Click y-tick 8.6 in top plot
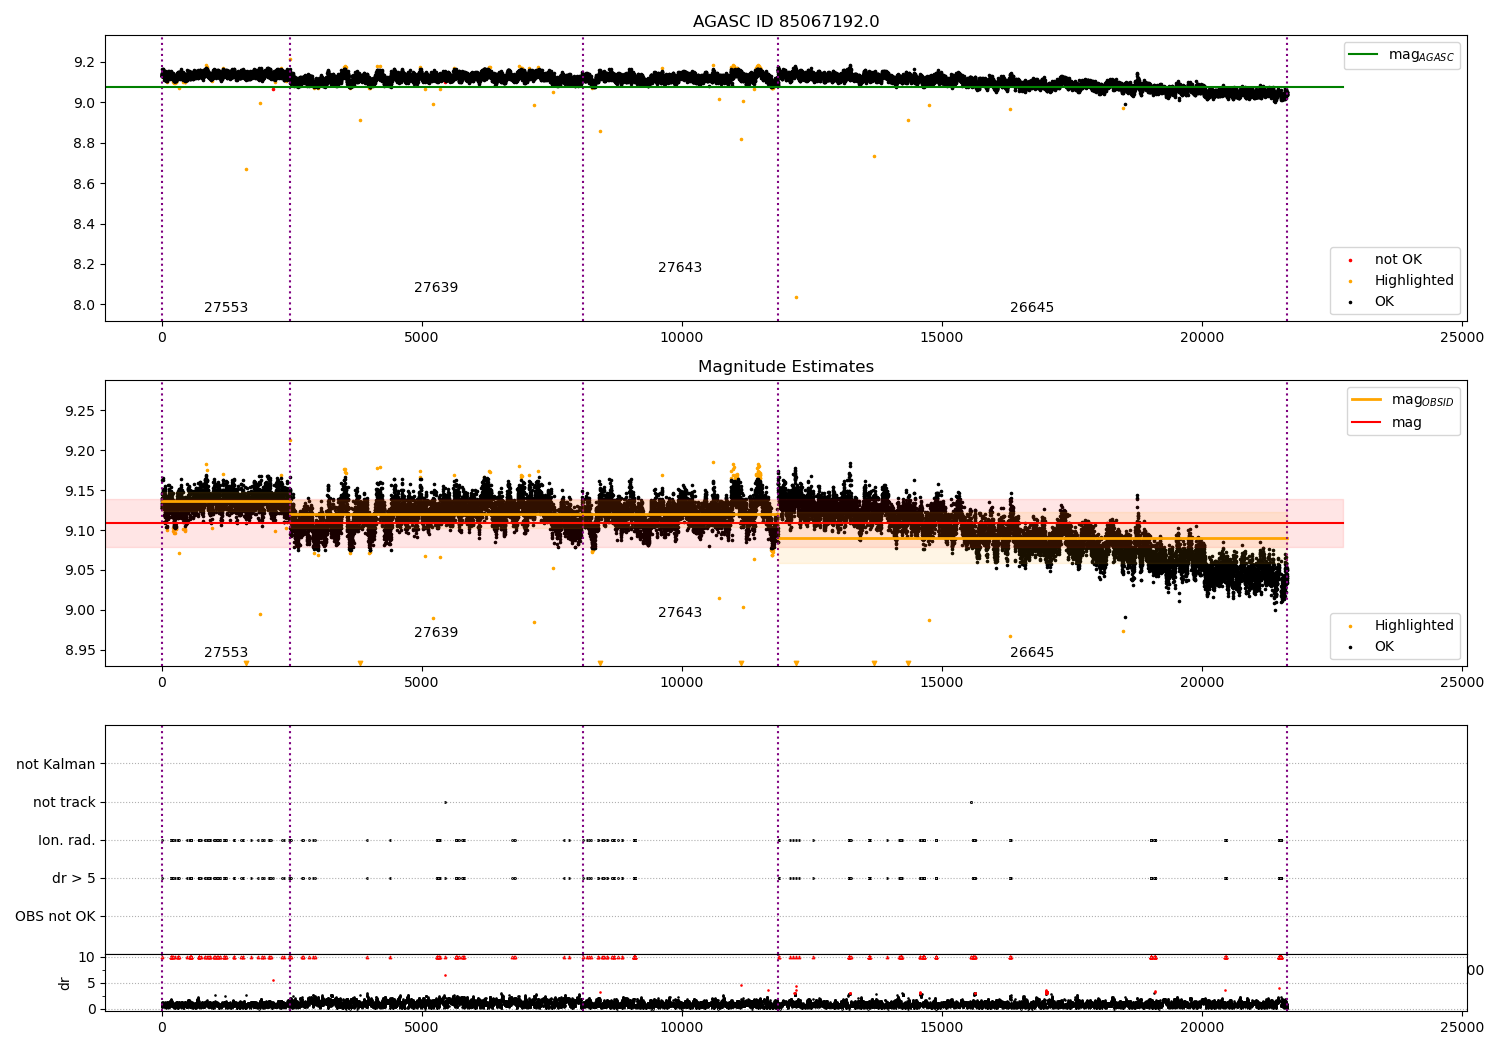1500x1050 pixels. [86, 185]
